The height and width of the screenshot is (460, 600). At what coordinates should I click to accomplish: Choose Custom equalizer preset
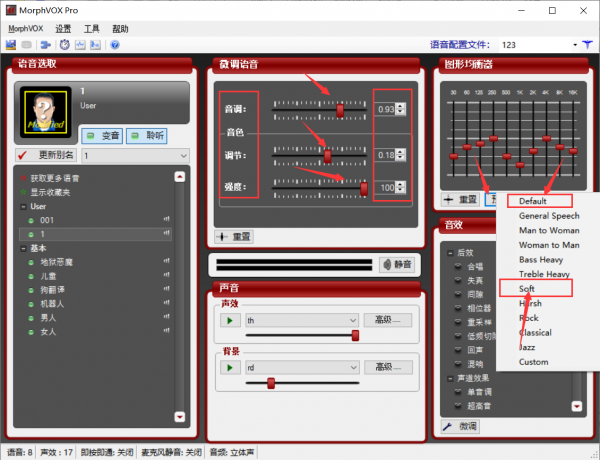point(533,362)
